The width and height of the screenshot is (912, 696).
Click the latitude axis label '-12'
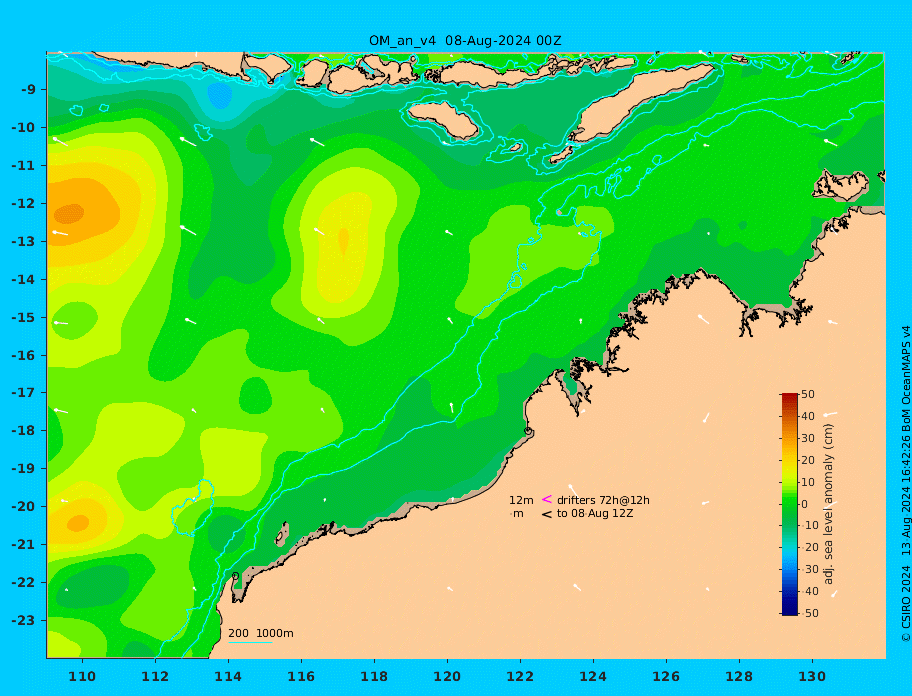click(23, 204)
